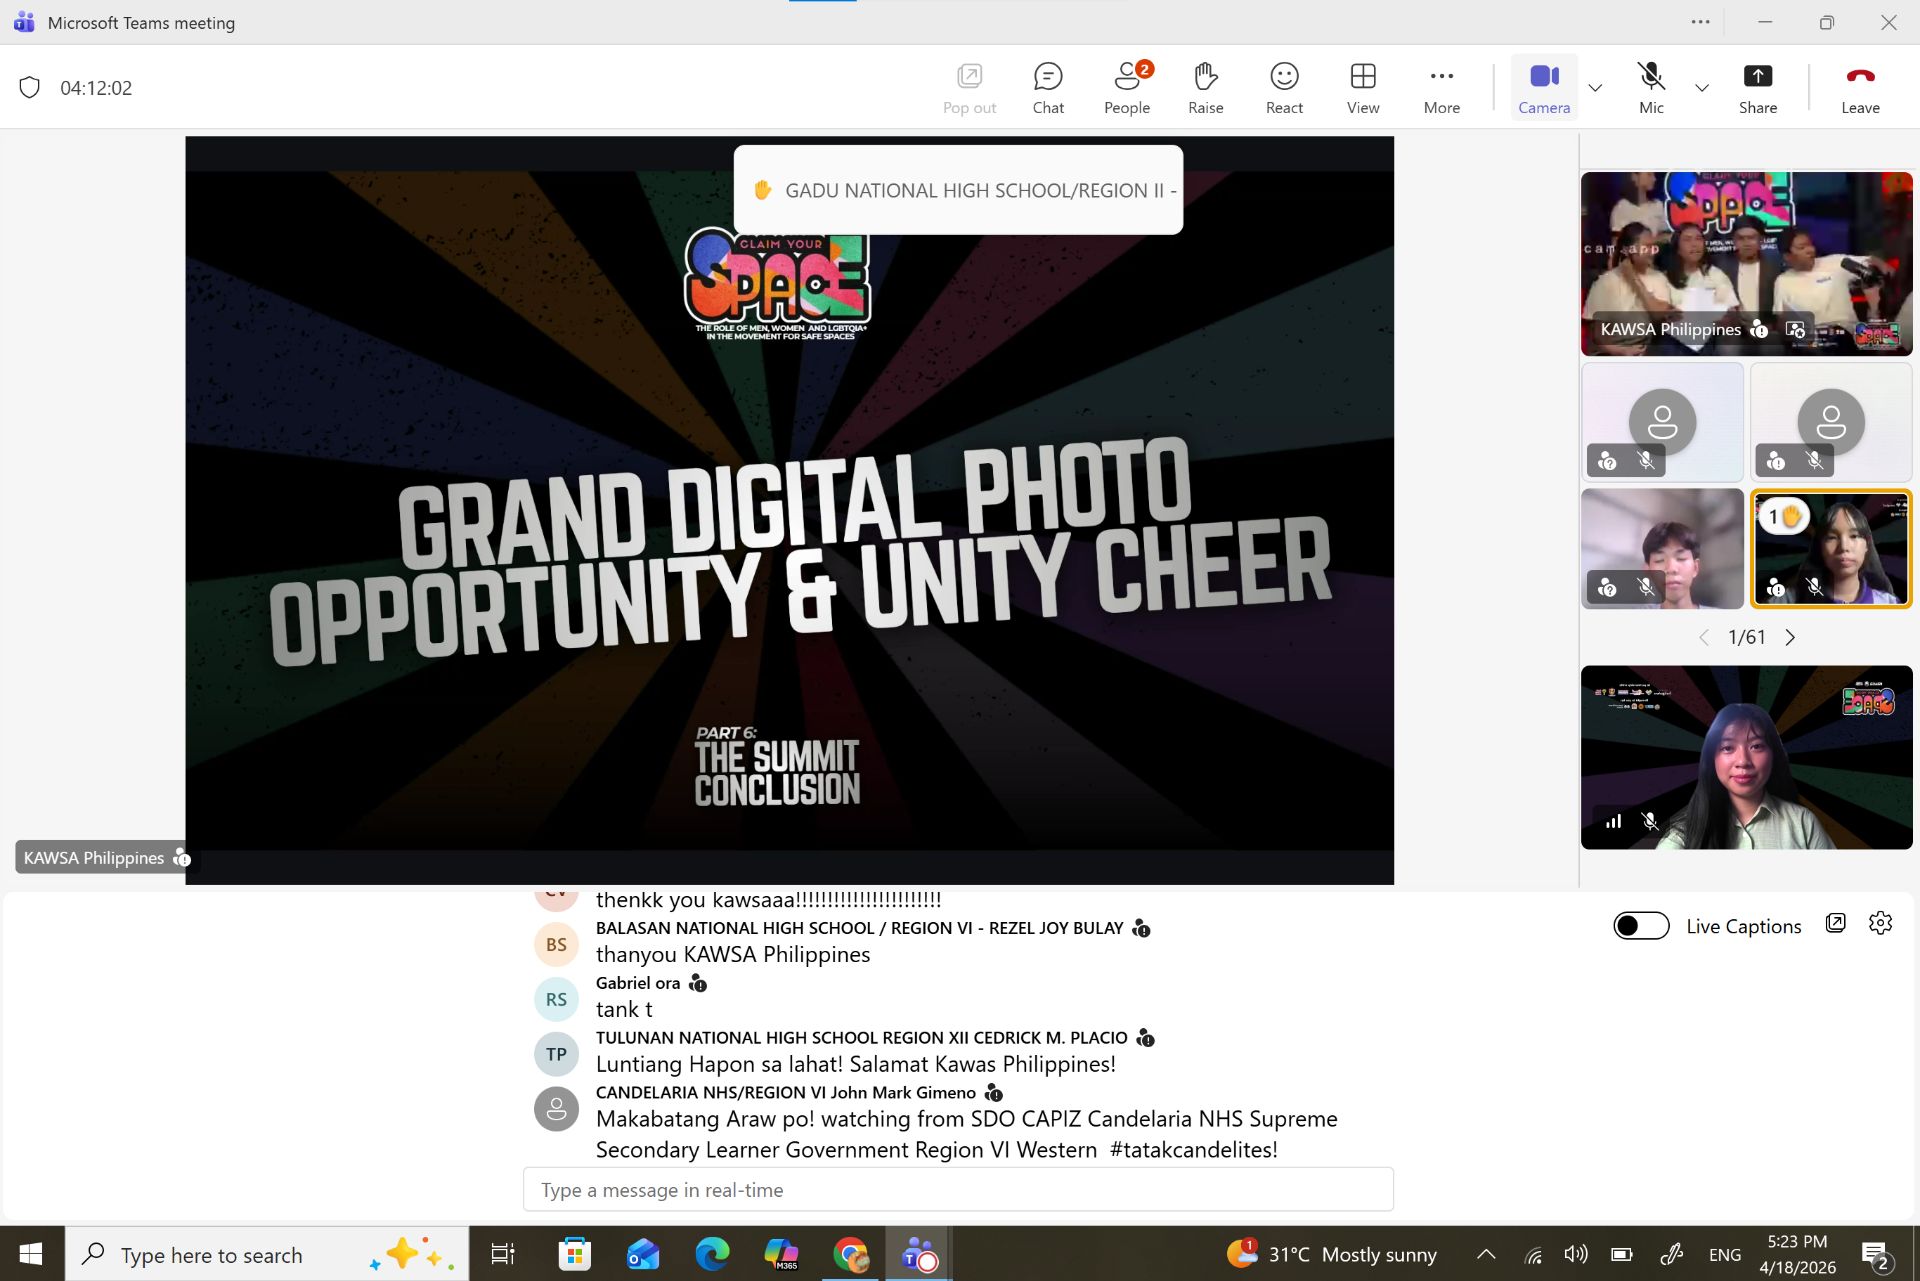
Task: Click the BS avatar in chat
Action: click(556, 945)
